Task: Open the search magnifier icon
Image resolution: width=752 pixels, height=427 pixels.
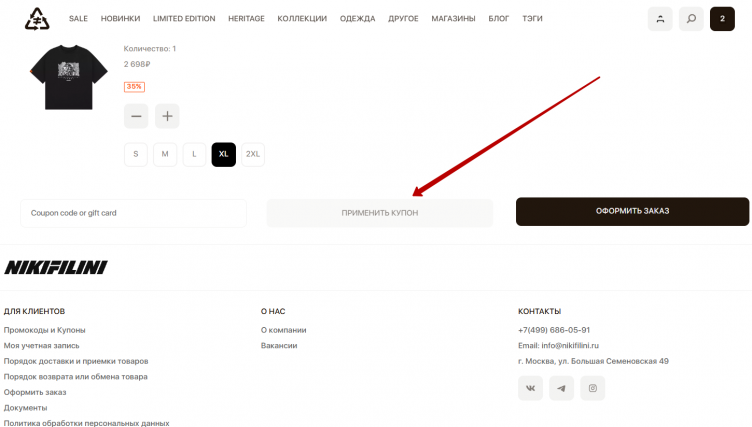Action: tap(691, 19)
